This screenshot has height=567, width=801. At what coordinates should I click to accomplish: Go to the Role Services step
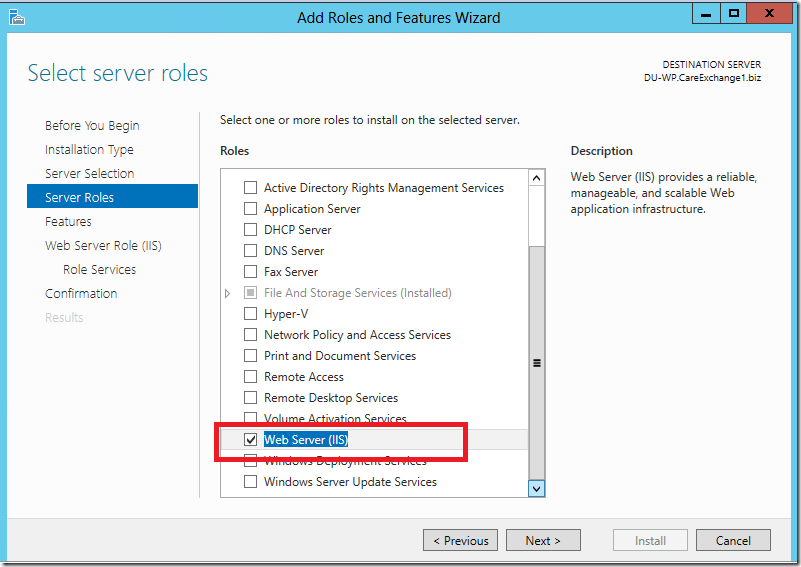(100, 270)
